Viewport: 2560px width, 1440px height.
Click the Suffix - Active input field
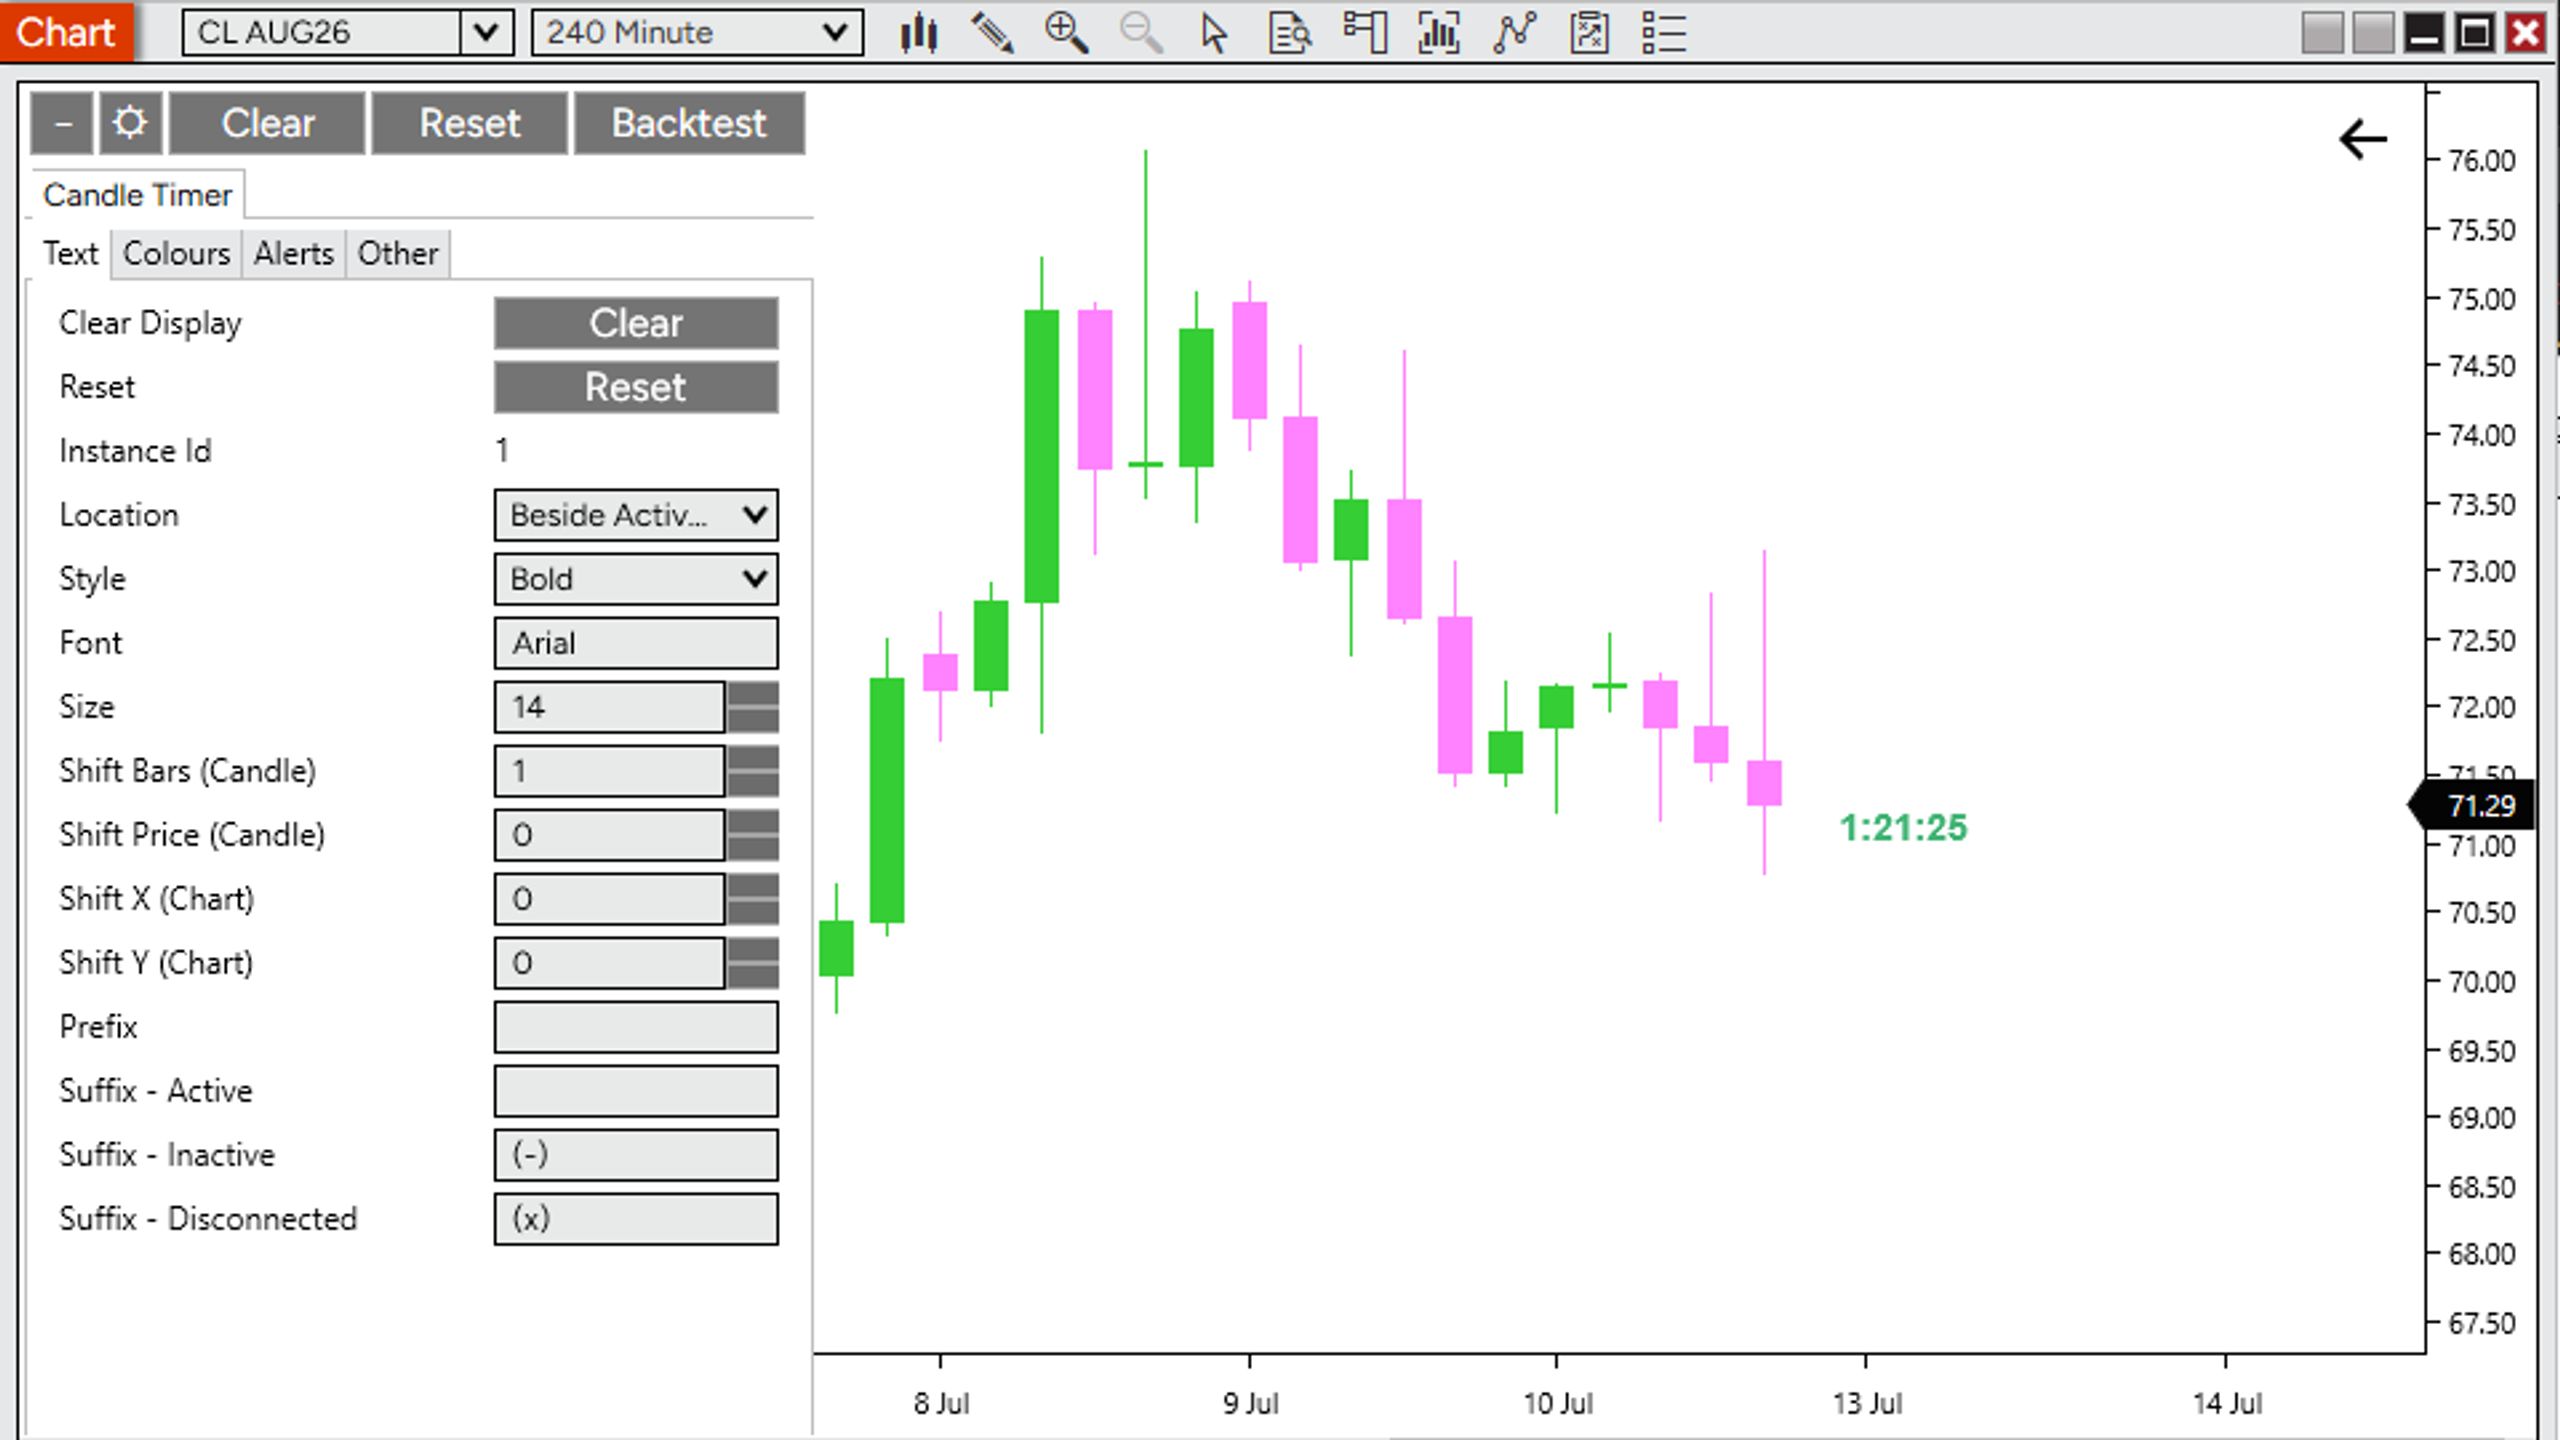pos(636,1091)
